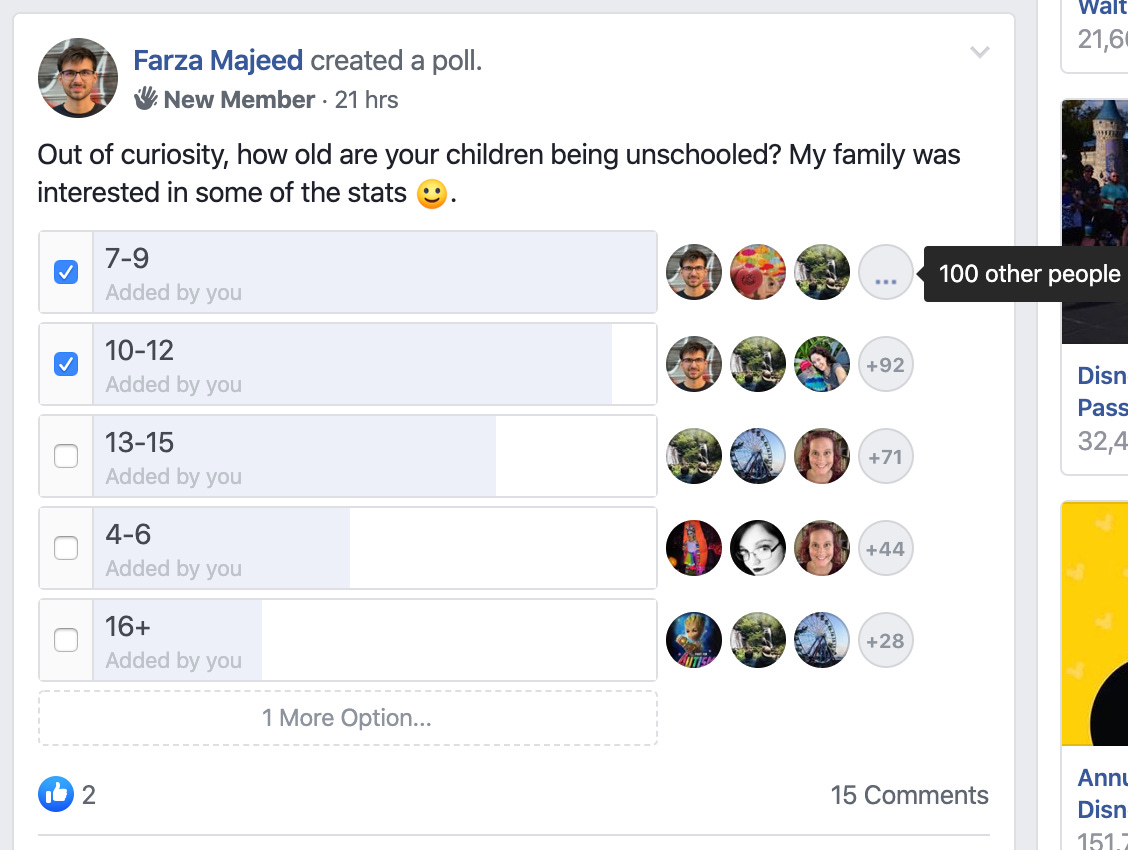Open the +28 voters bubble for 16+
Viewport: 1128px width, 850px height.
(x=886, y=641)
